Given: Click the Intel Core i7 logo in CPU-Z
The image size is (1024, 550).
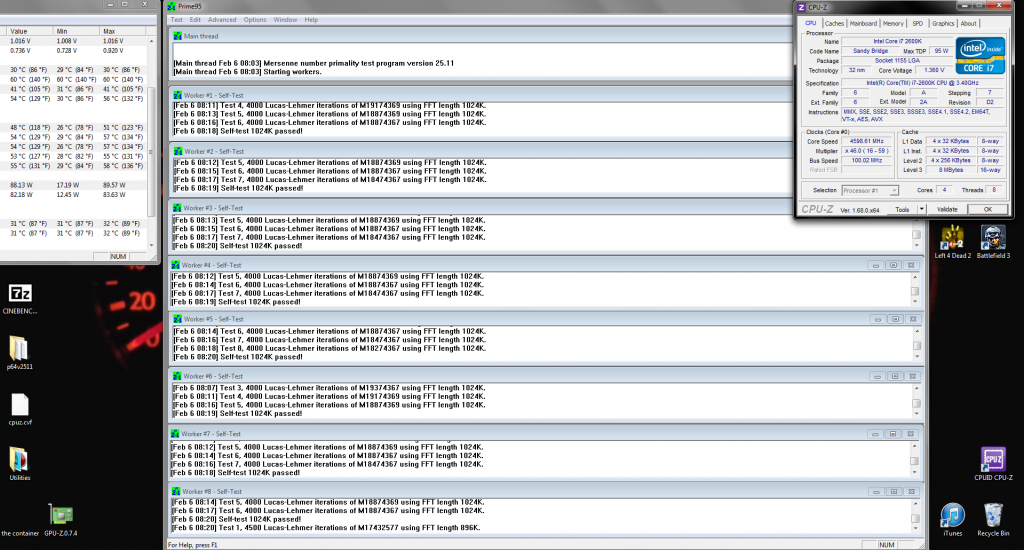Looking at the screenshot, I should [x=980, y=55].
